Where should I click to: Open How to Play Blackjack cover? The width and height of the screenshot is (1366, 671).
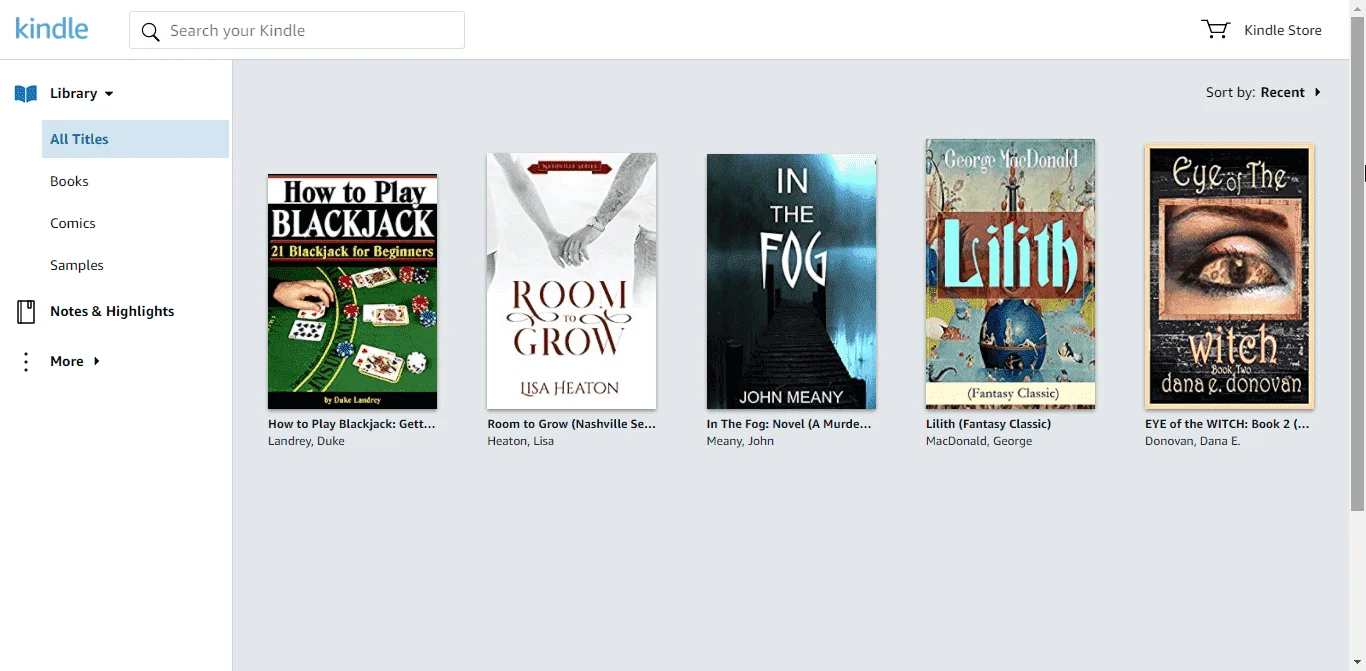[352, 291]
